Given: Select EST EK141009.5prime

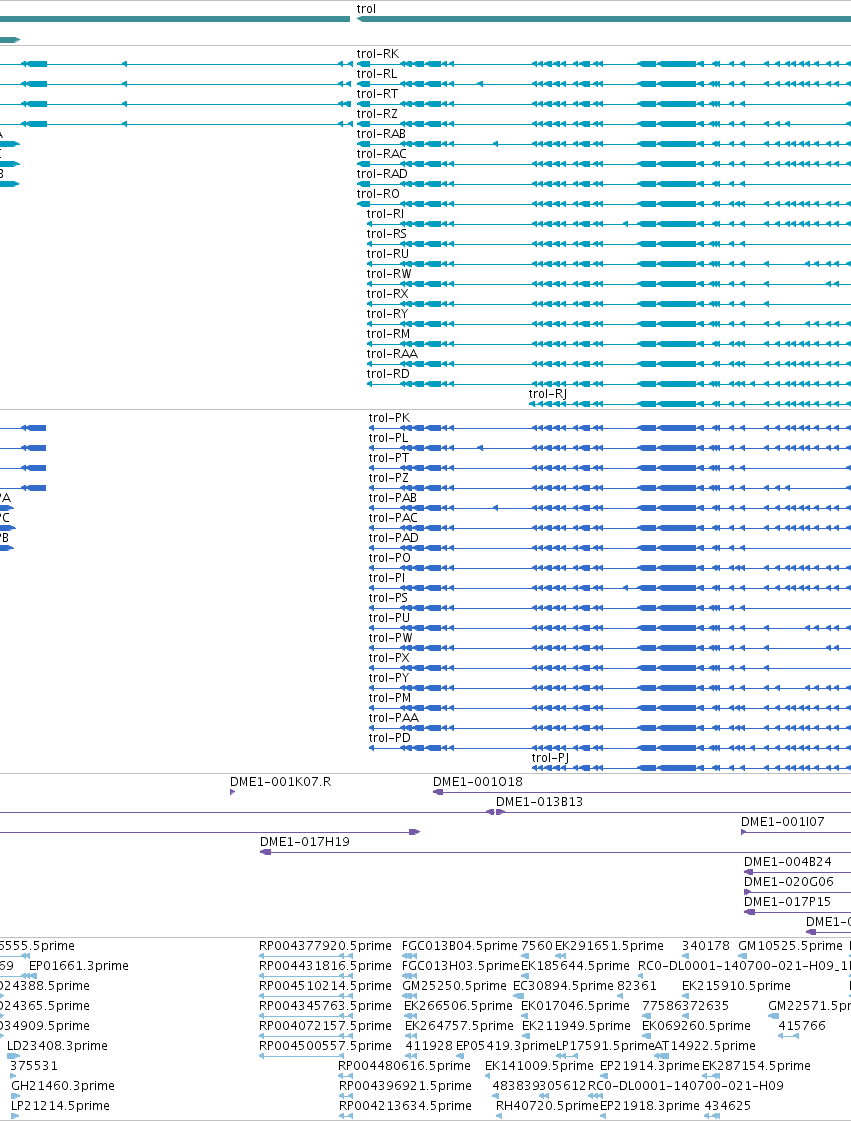Looking at the screenshot, I should pyautogui.click(x=539, y=1067).
